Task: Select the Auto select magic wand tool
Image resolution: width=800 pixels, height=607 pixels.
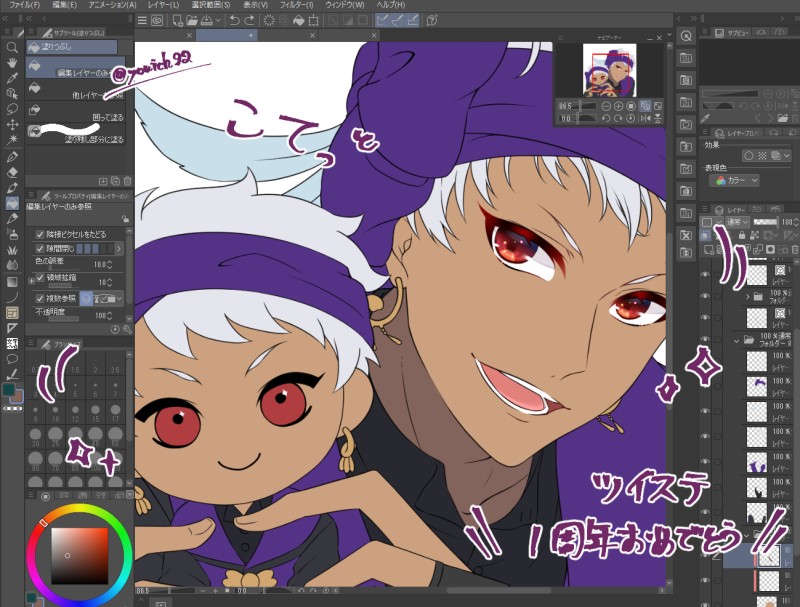Action: coord(12,139)
